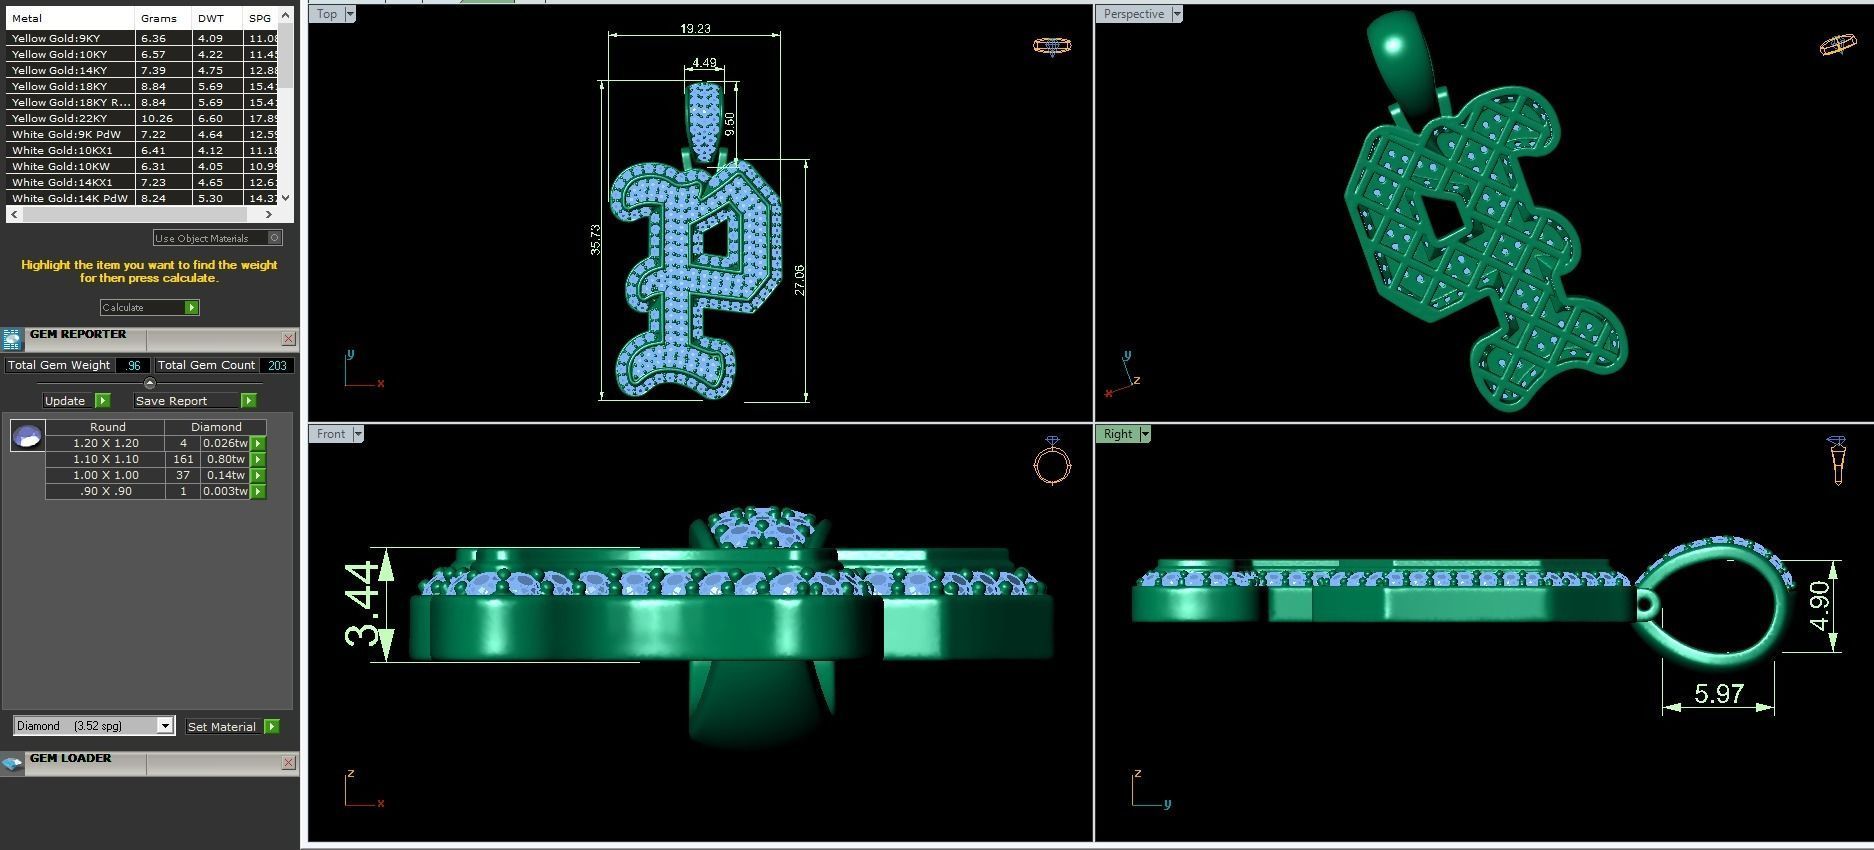This screenshot has height=850, width=1874.
Task: Activate the Right viewport label
Action: click(x=1118, y=434)
